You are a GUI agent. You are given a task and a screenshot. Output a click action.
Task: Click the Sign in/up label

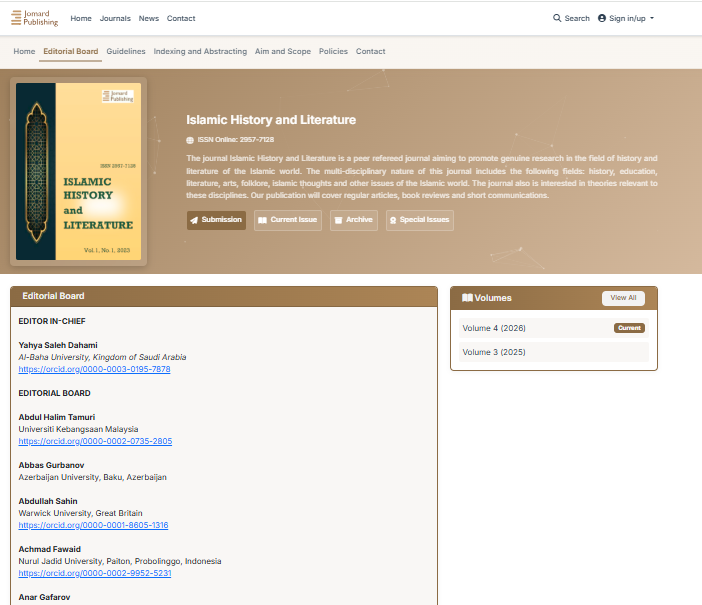coord(627,18)
